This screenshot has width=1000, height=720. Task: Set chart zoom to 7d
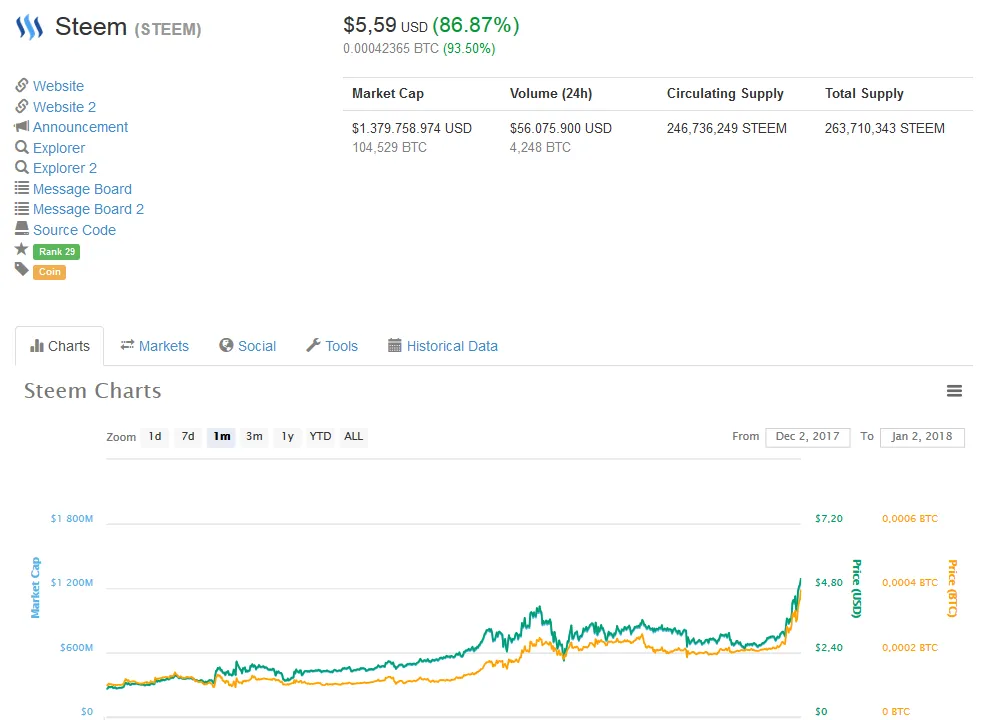(188, 437)
